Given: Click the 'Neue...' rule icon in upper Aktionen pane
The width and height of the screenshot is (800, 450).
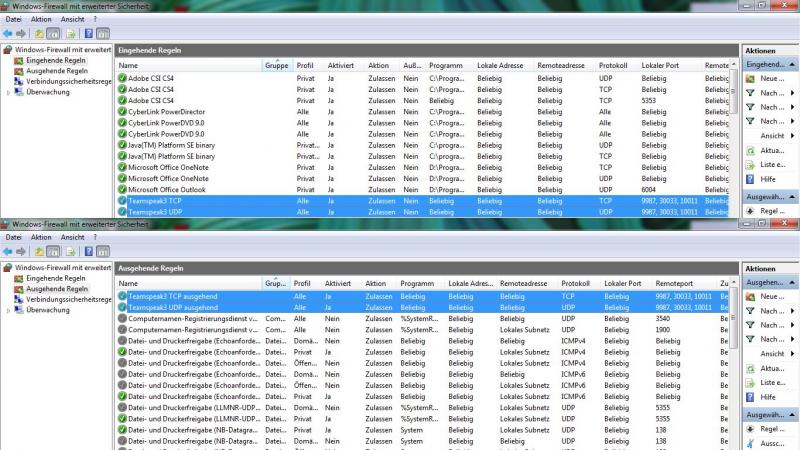Looking at the screenshot, I should coord(751,78).
